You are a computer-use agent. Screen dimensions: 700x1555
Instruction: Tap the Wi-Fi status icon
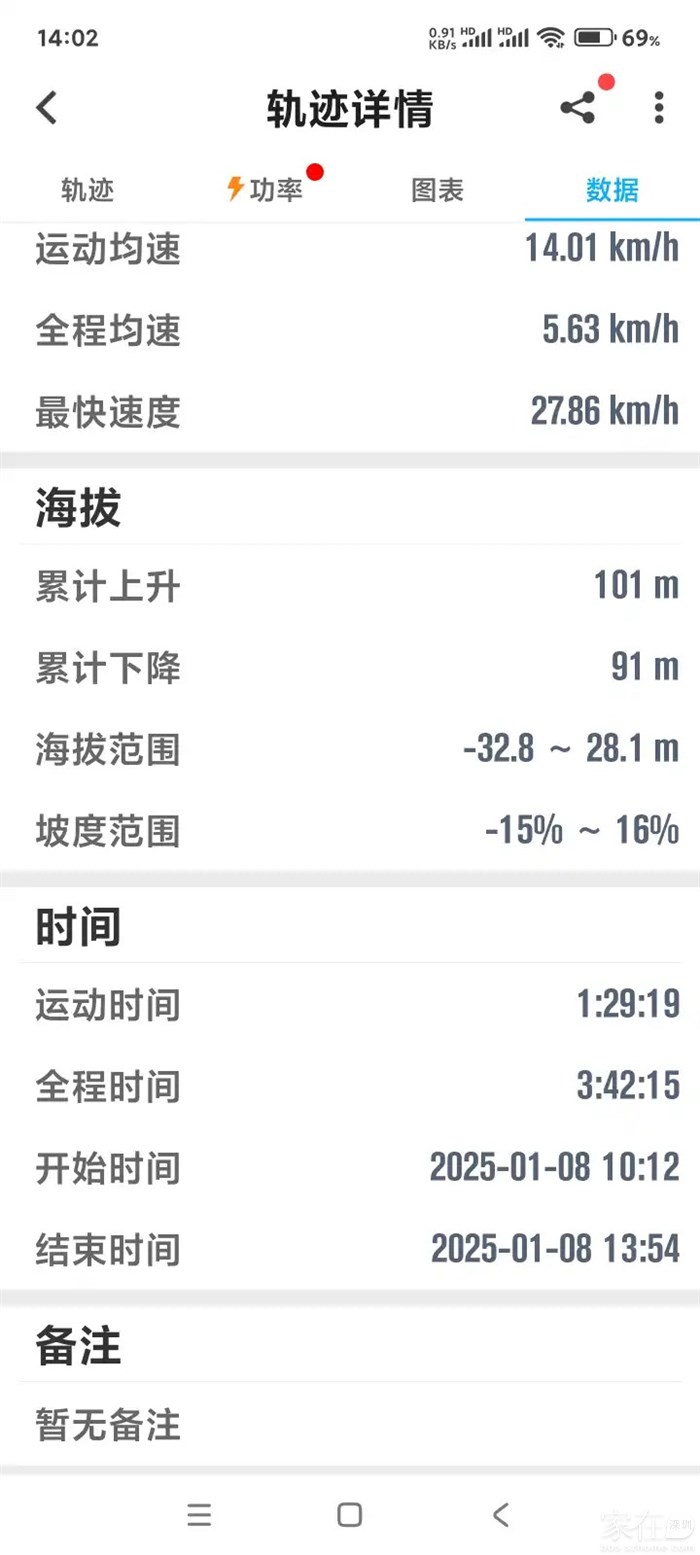[x=549, y=38]
